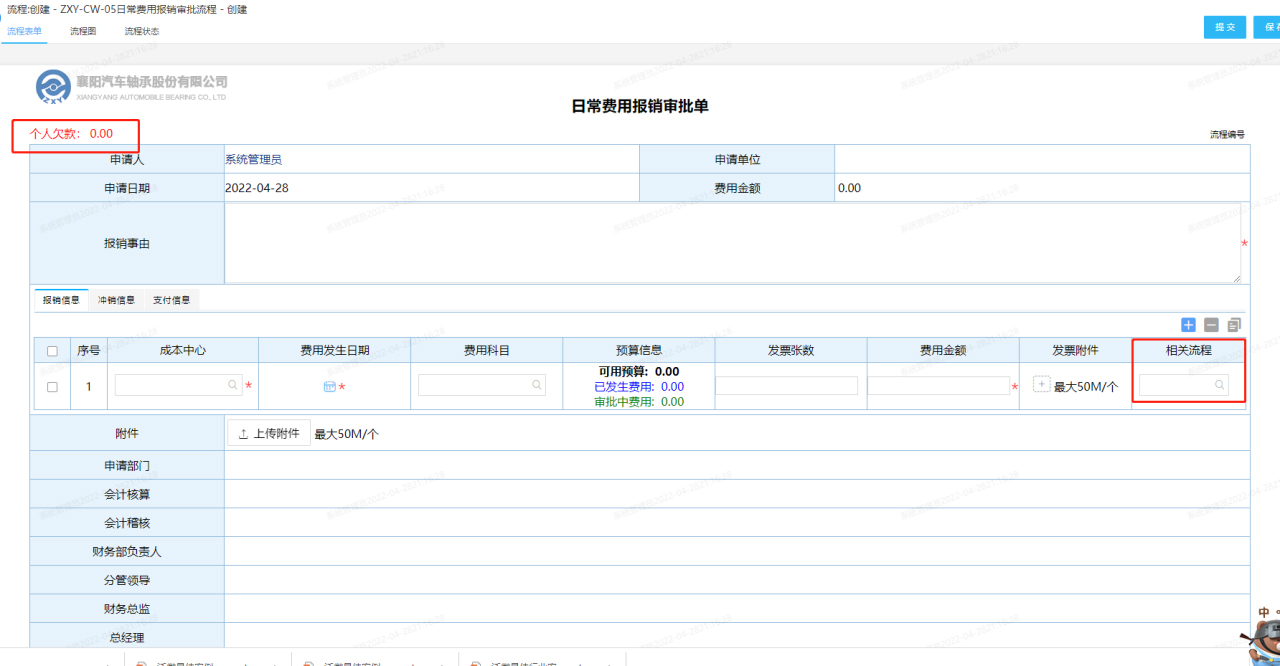Viewport: 1280px width, 666px height.
Task: Click the 已发生费用 budget line
Action: click(639, 387)
